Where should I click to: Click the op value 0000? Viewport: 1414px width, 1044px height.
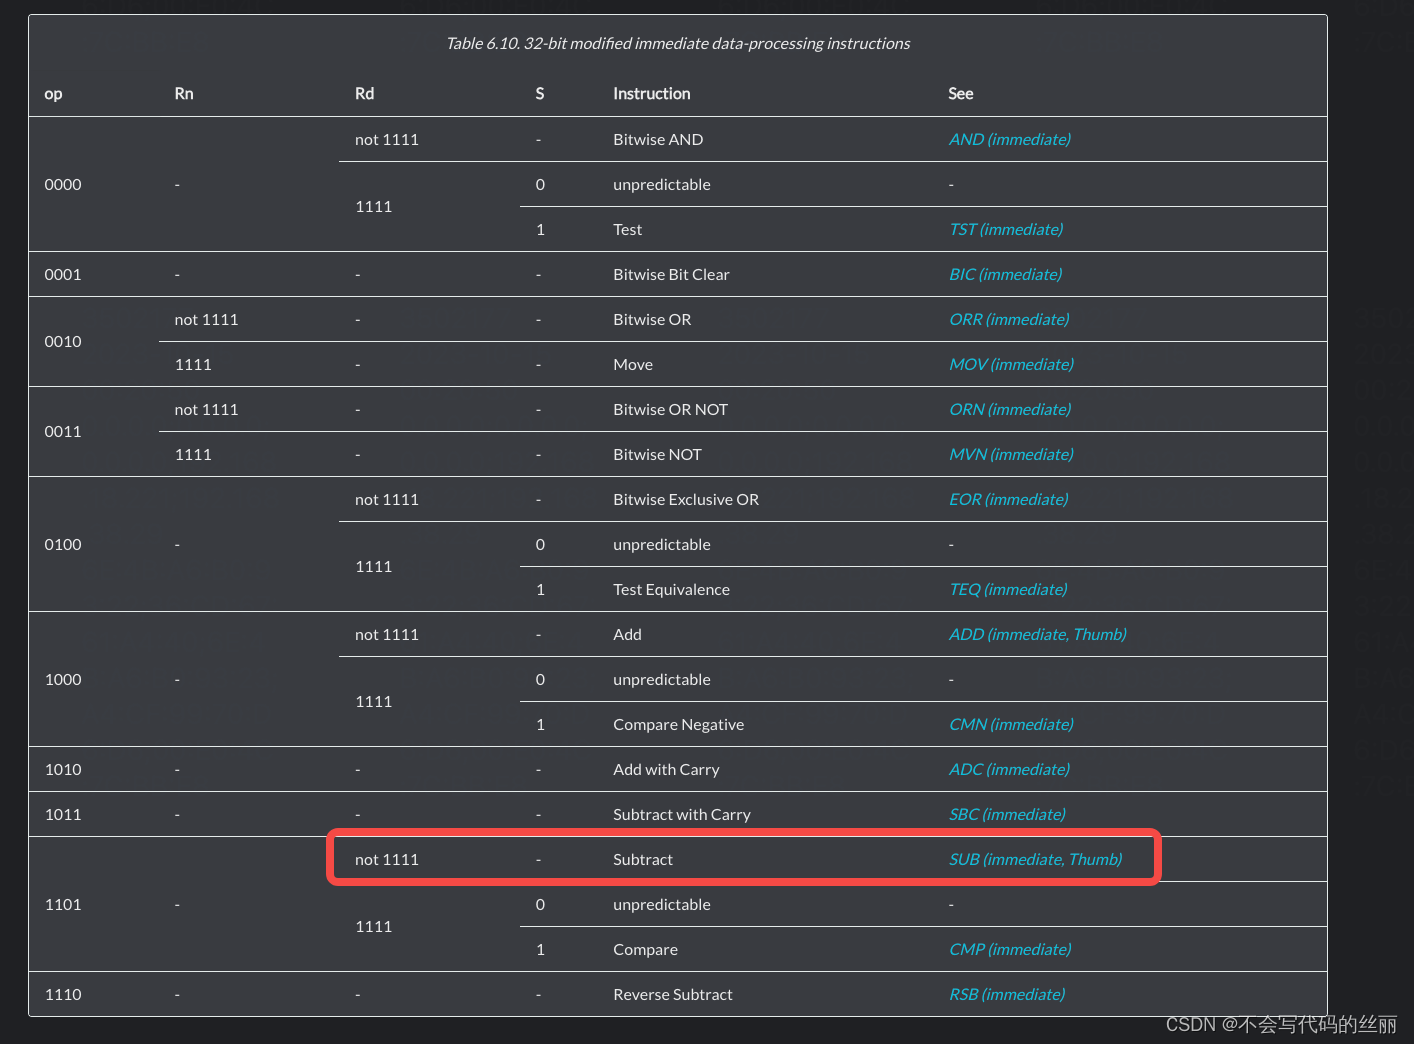[x=63, y=185]
